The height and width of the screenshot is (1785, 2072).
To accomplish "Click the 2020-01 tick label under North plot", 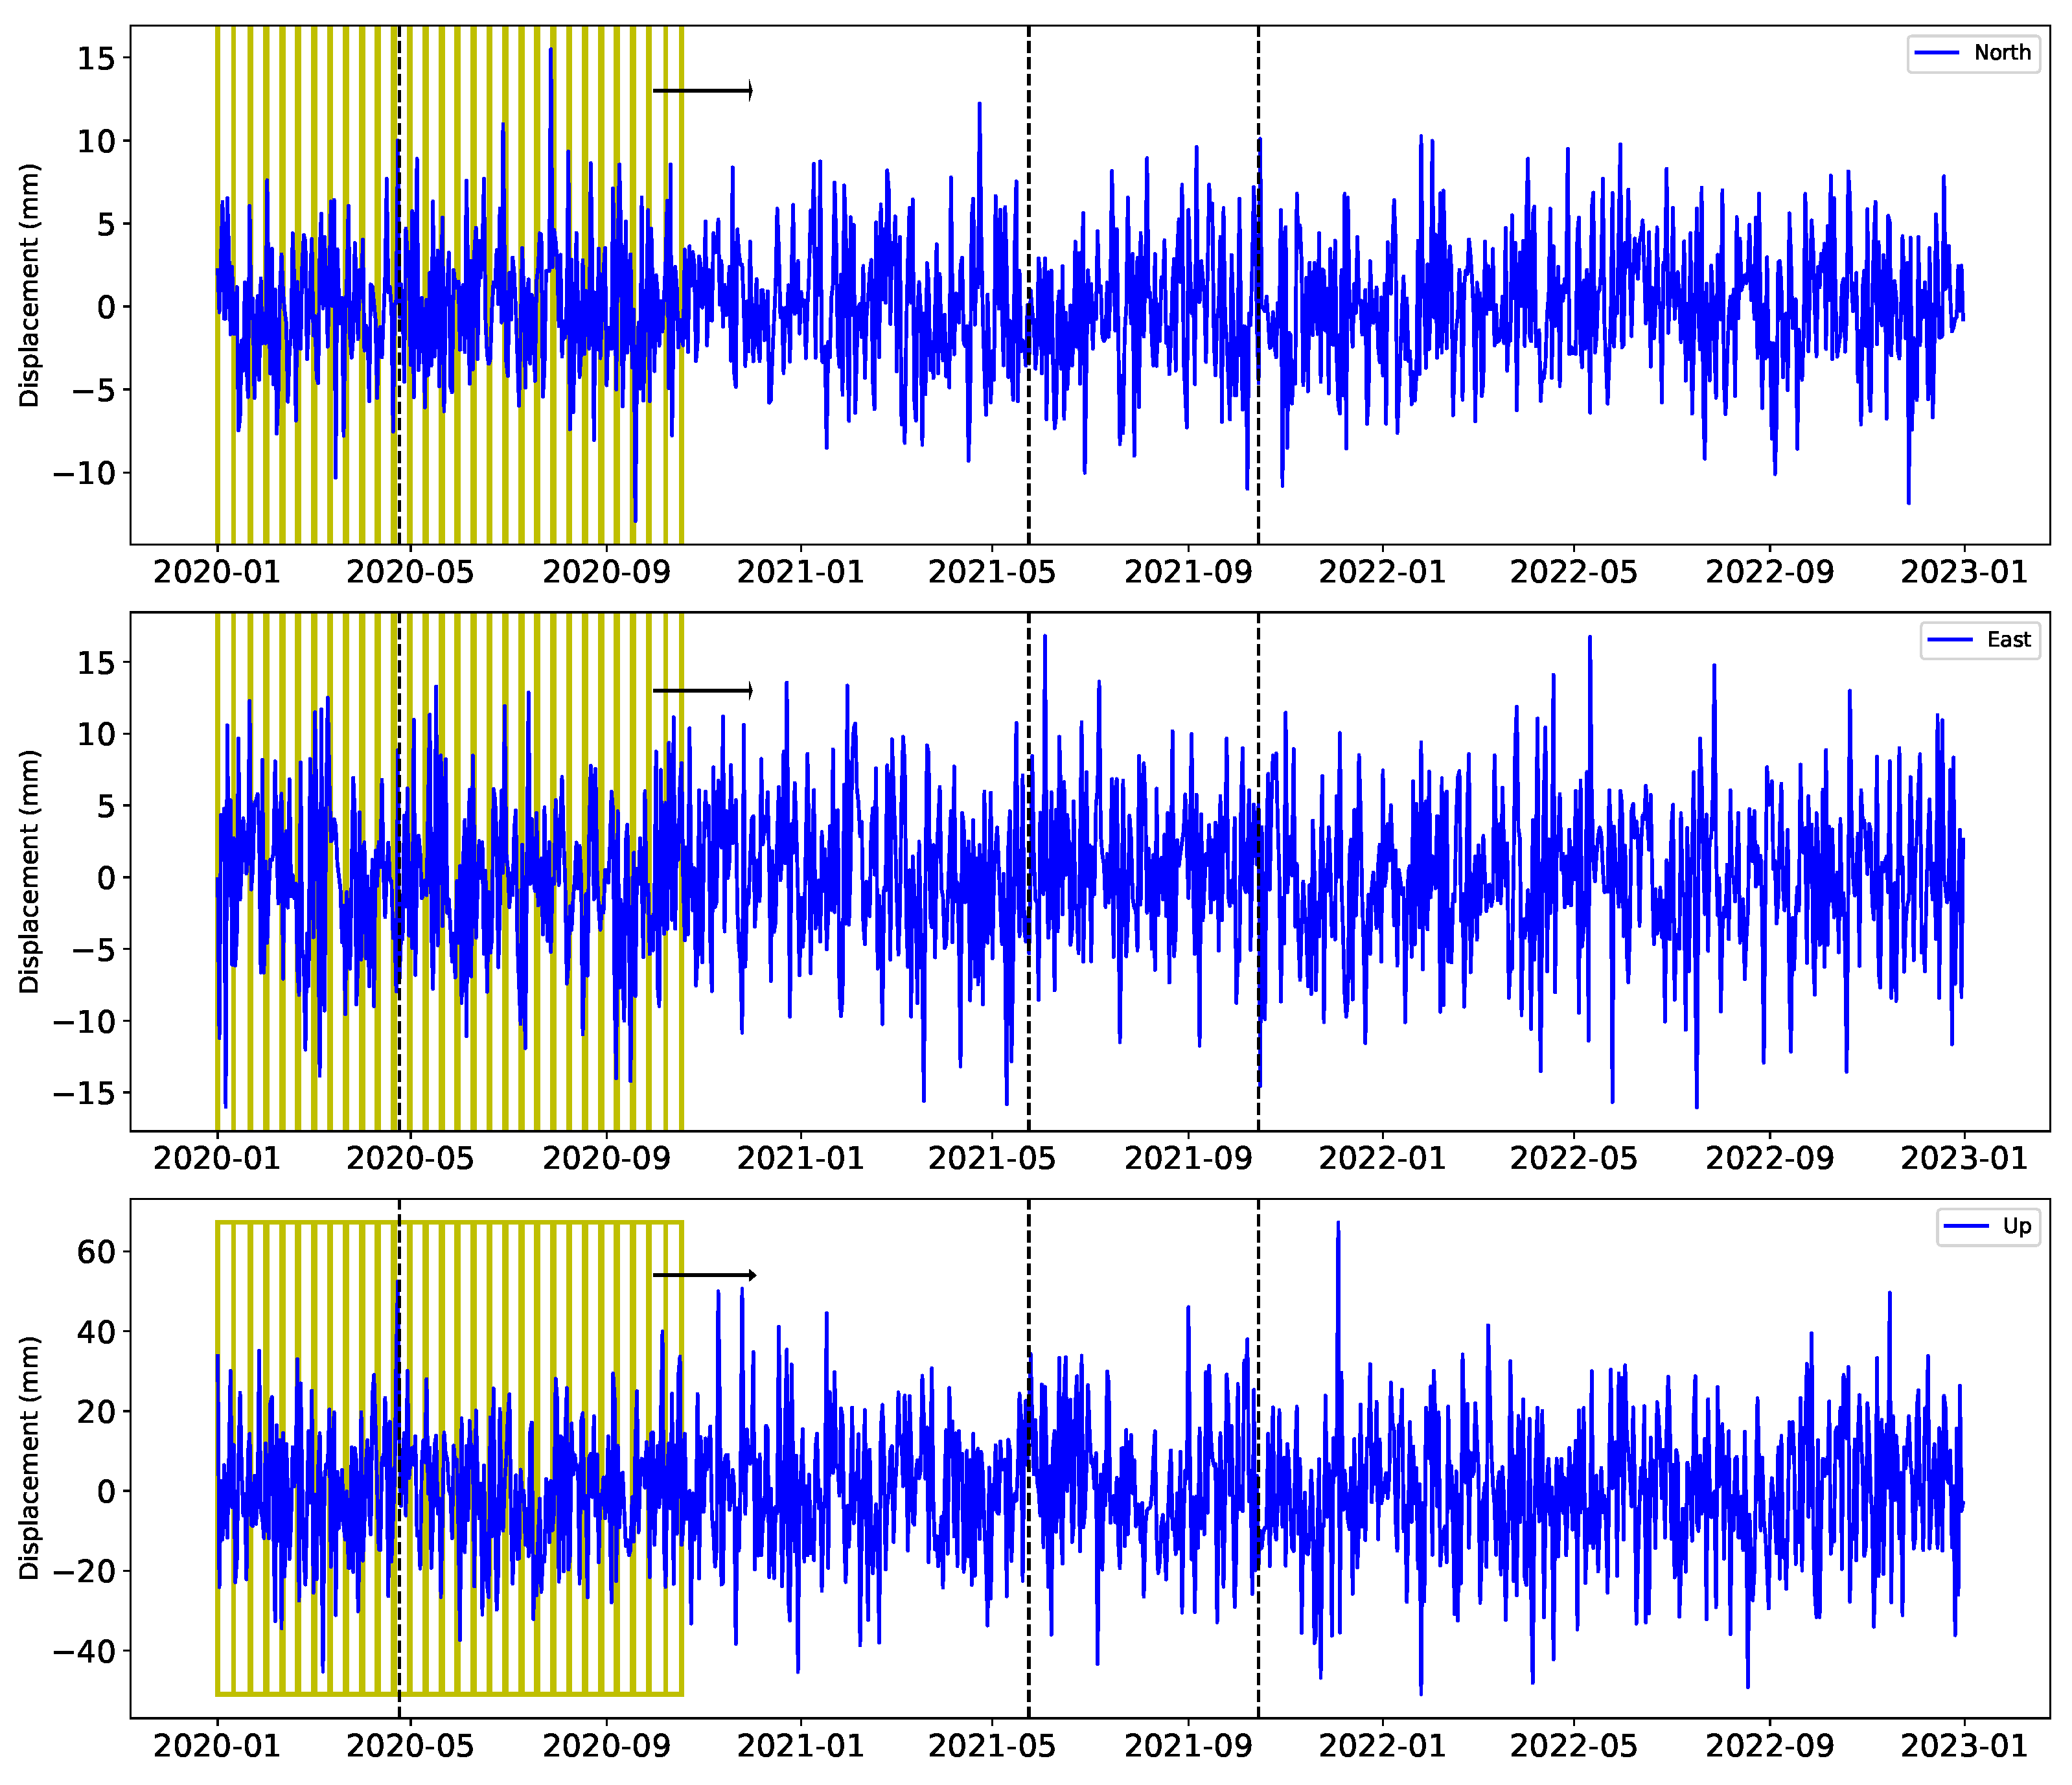I will click(217, 572).
